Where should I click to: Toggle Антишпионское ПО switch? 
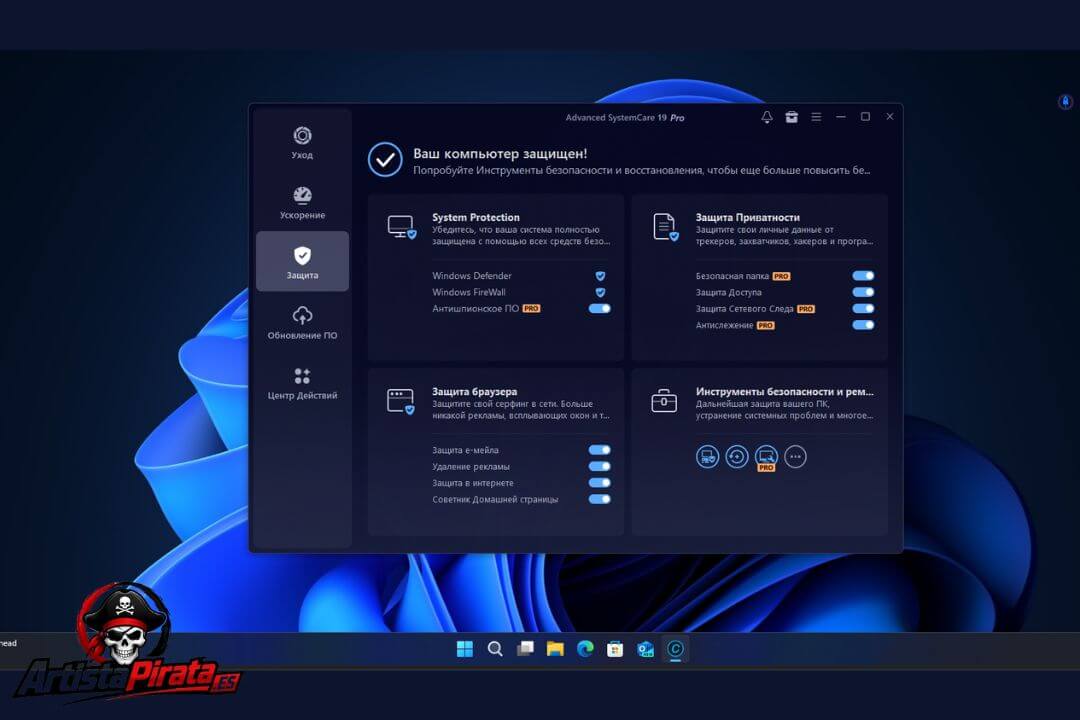tap(599, 309)
